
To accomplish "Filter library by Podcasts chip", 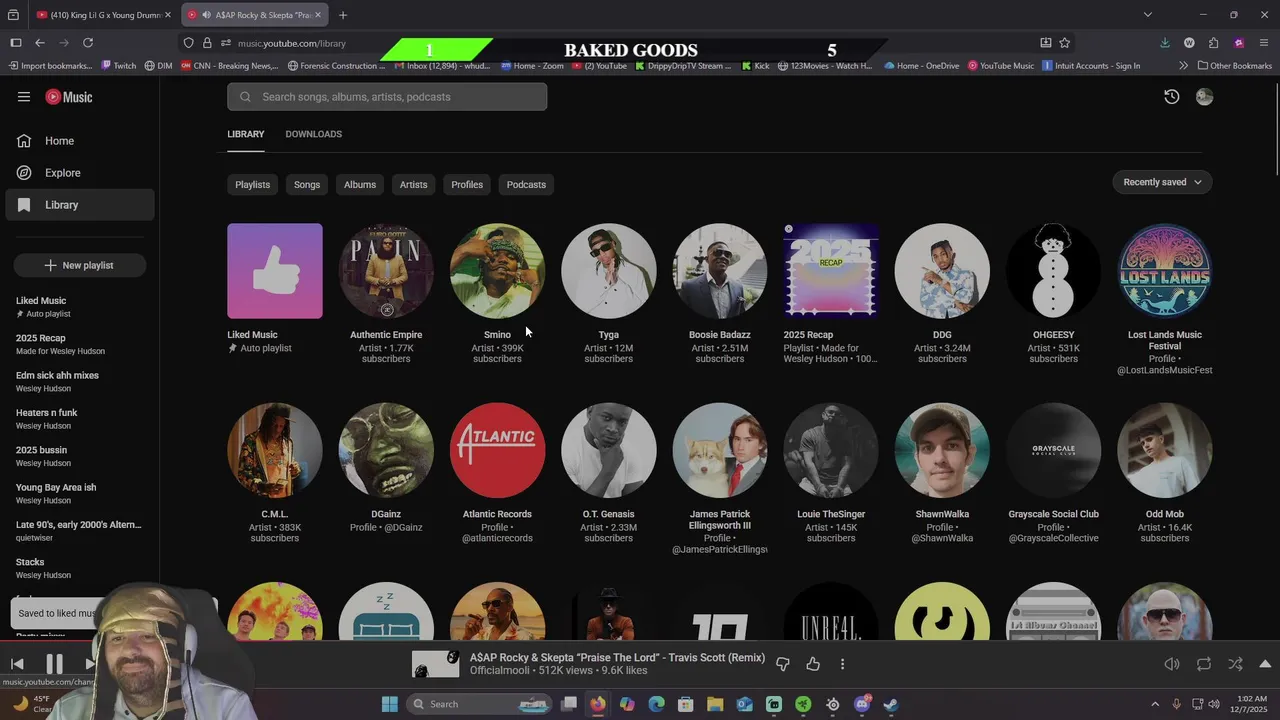I will 526,185.
